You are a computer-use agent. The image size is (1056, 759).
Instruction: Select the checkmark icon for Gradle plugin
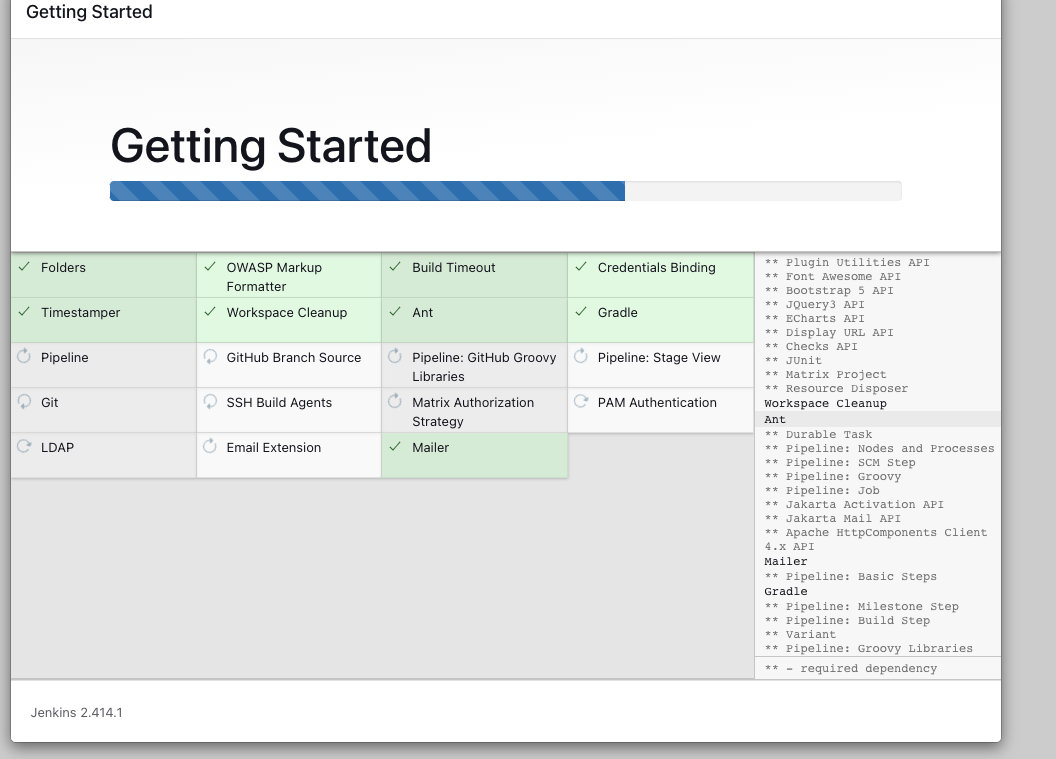pyautogui.click(x=583, y=312)
